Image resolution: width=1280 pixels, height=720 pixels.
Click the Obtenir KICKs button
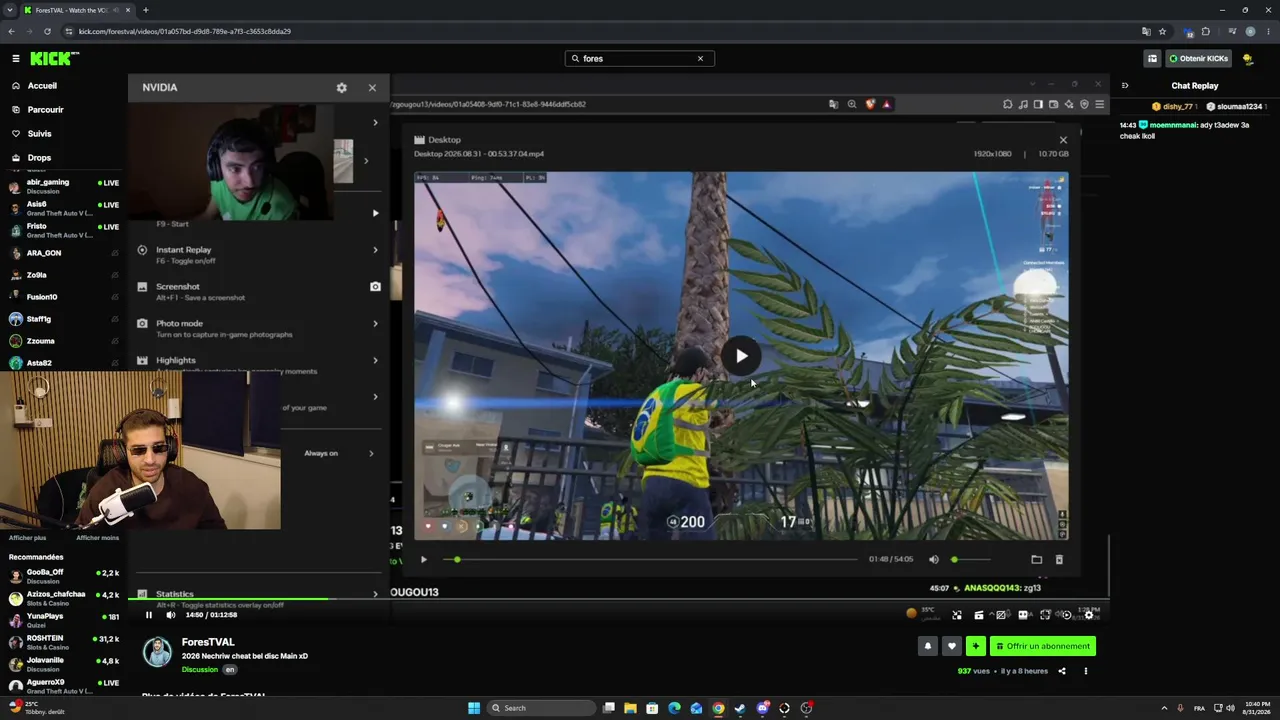pyautogui.click(x=1198, y=59)
